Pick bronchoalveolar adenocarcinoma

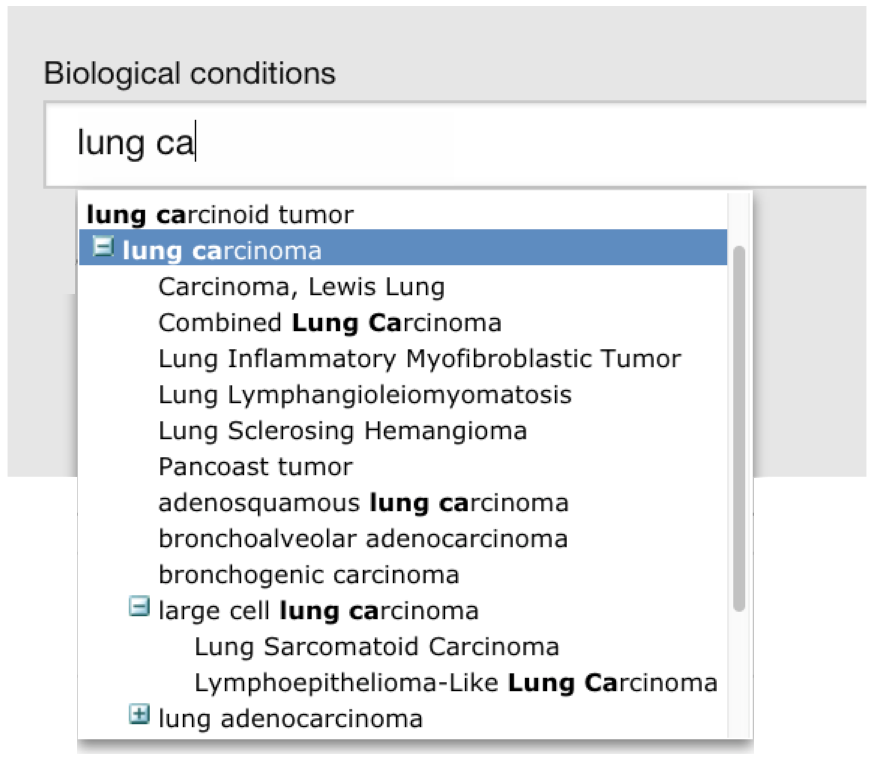[363, 539]
